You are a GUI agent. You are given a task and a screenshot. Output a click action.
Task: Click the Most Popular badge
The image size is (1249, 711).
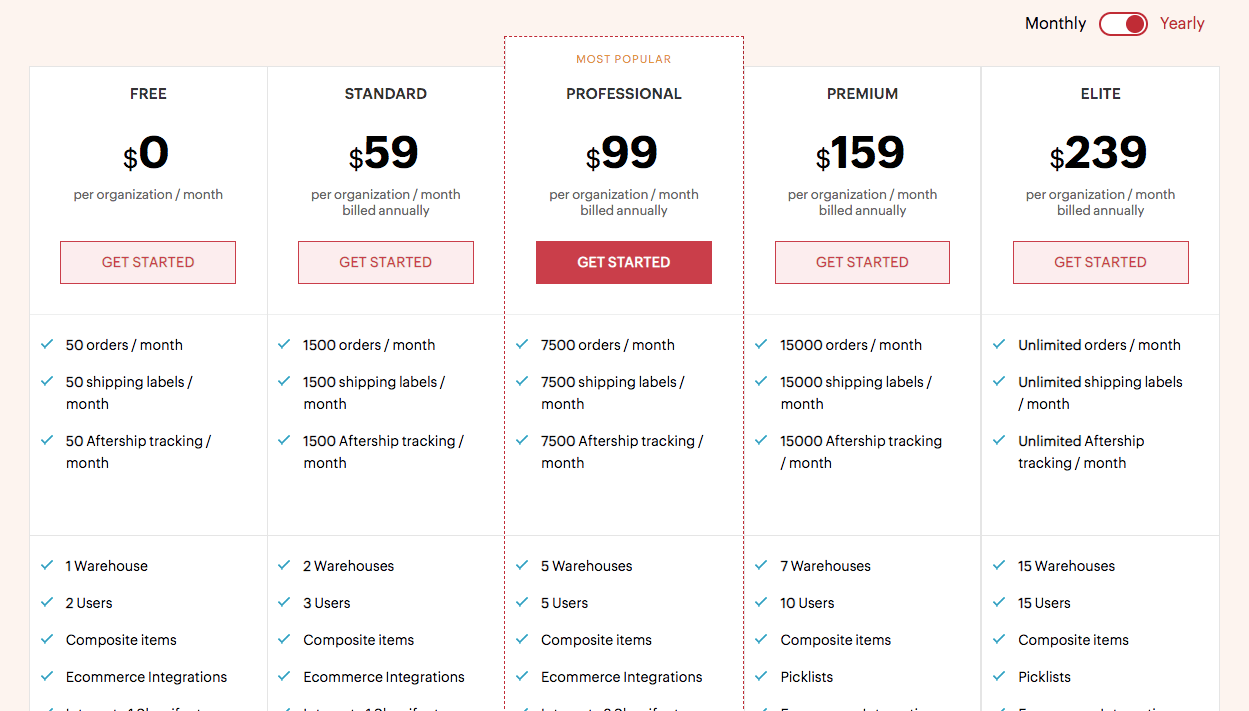point(624,59)
